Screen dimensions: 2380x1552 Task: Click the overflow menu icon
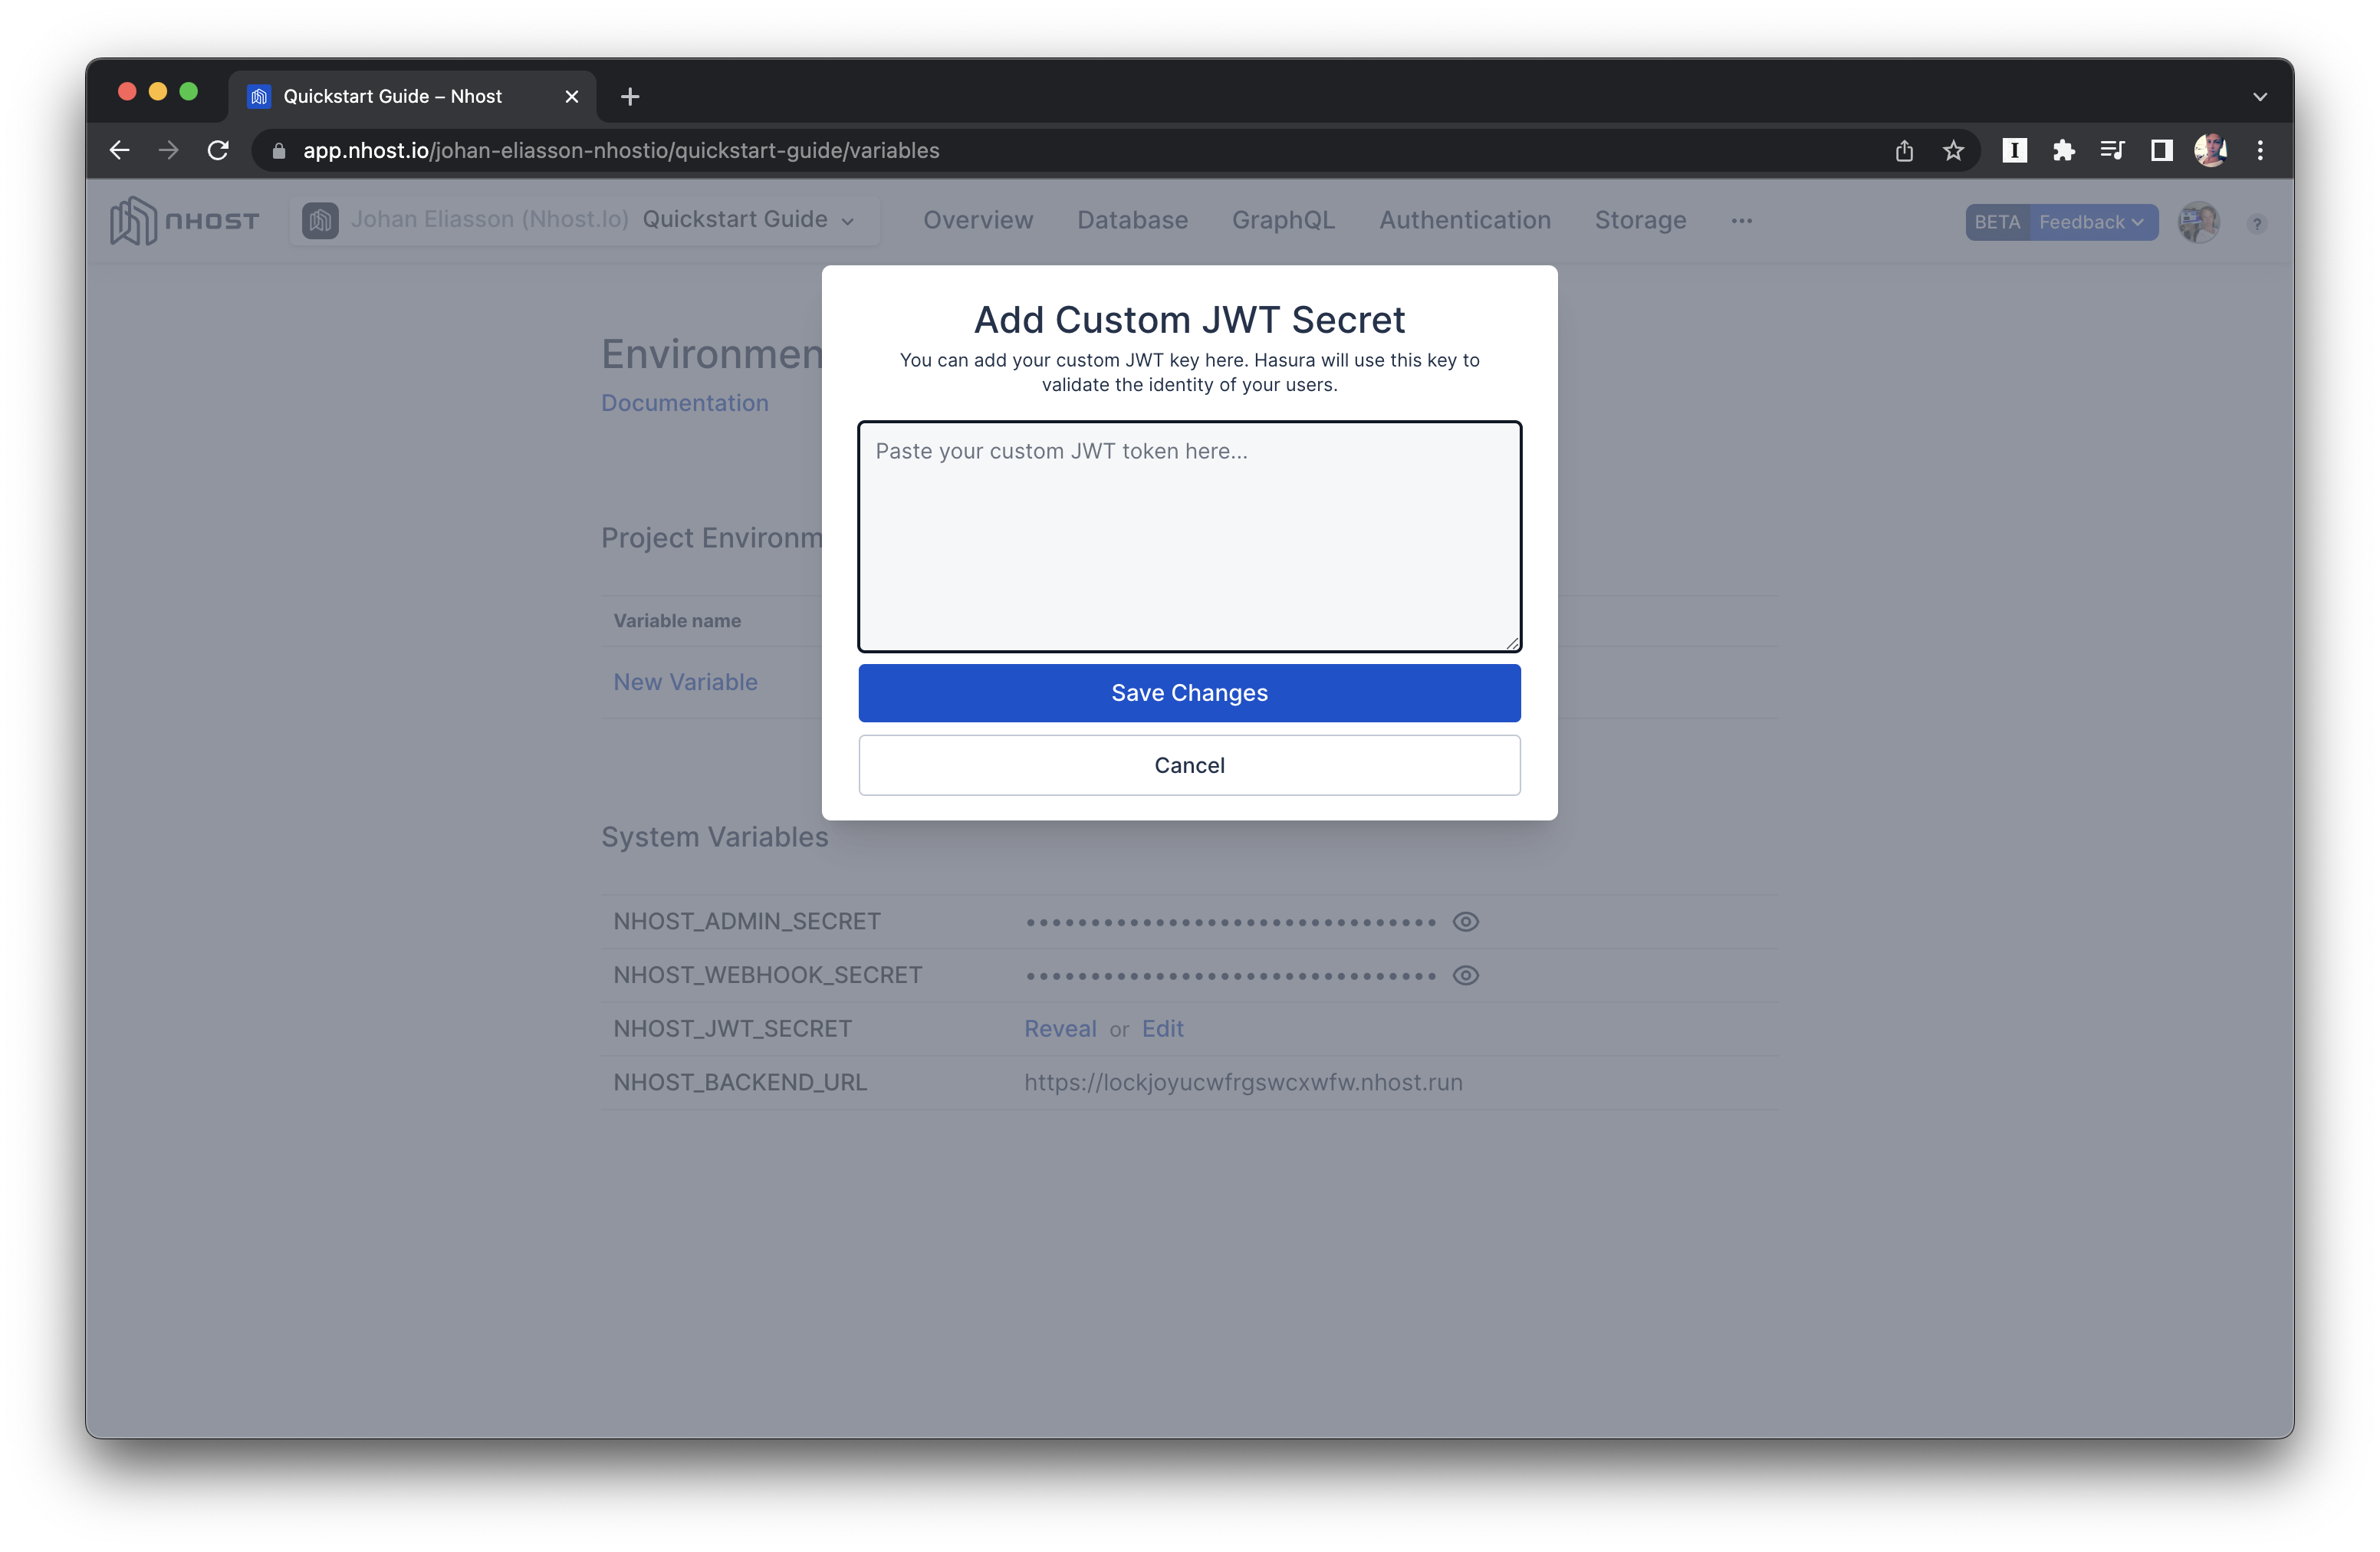click(x=1741, y=220)
